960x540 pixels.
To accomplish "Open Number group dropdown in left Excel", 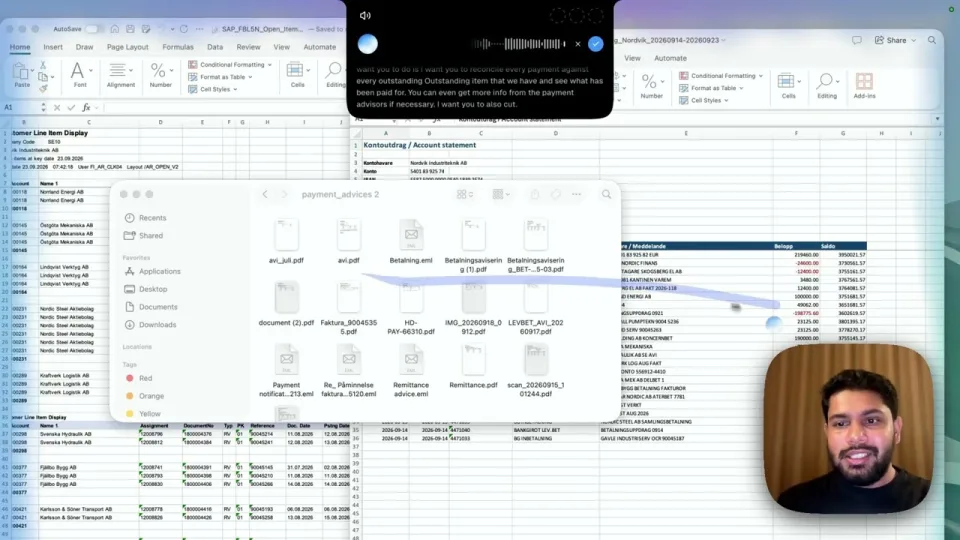I will coord(160,75).
